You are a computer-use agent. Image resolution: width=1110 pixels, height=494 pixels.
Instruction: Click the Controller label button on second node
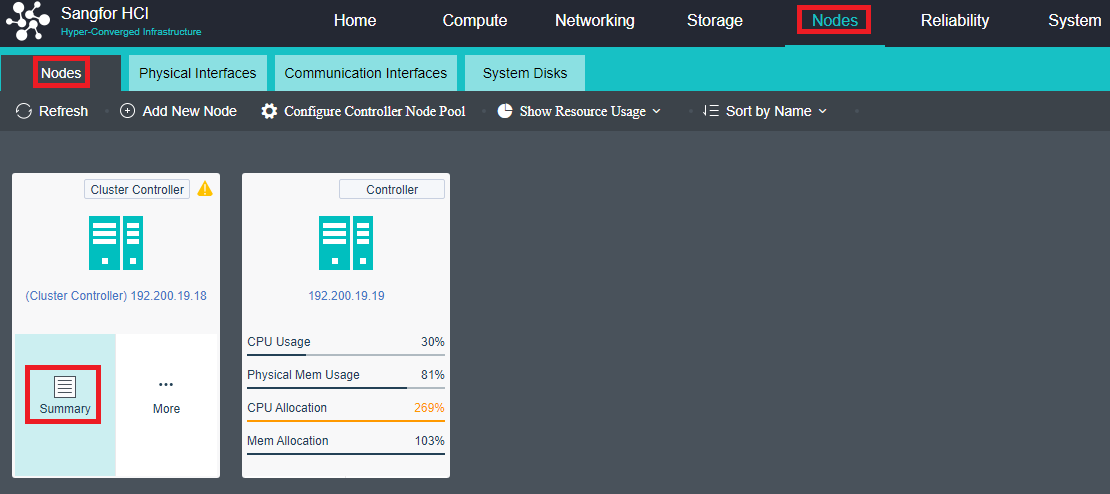(392, 189)
